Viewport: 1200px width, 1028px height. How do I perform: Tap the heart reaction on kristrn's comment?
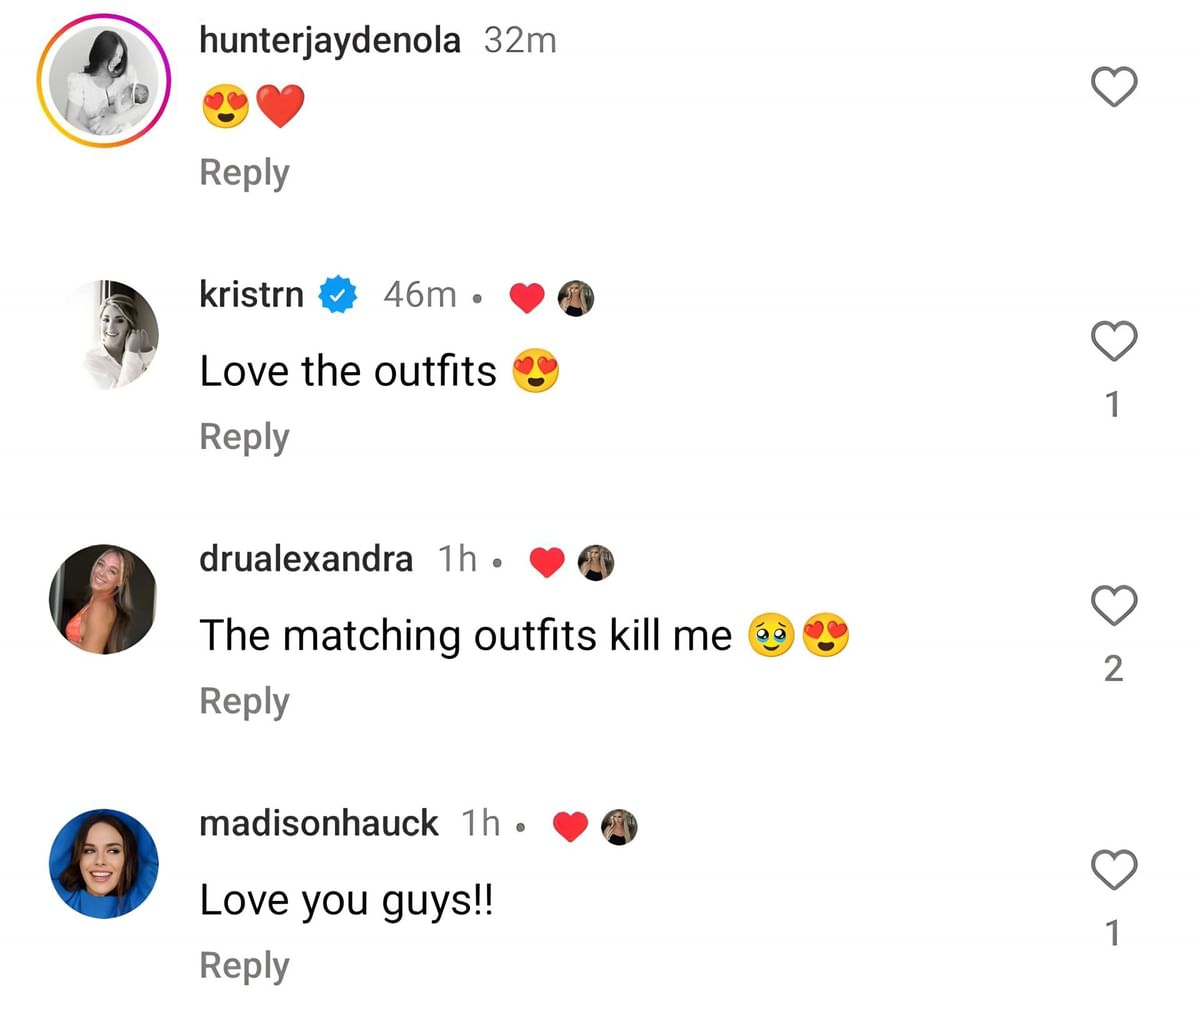[526, 296]
